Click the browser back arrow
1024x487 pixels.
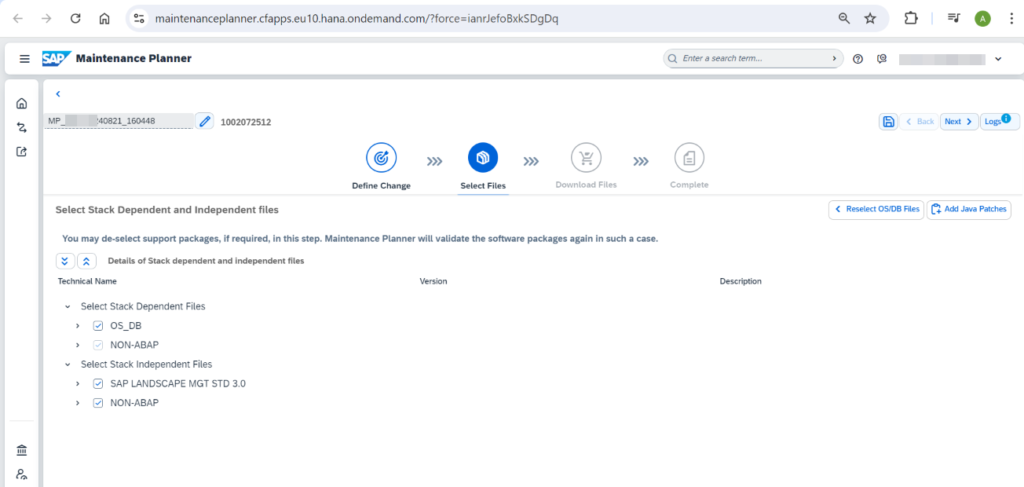(x=18, y=19)
